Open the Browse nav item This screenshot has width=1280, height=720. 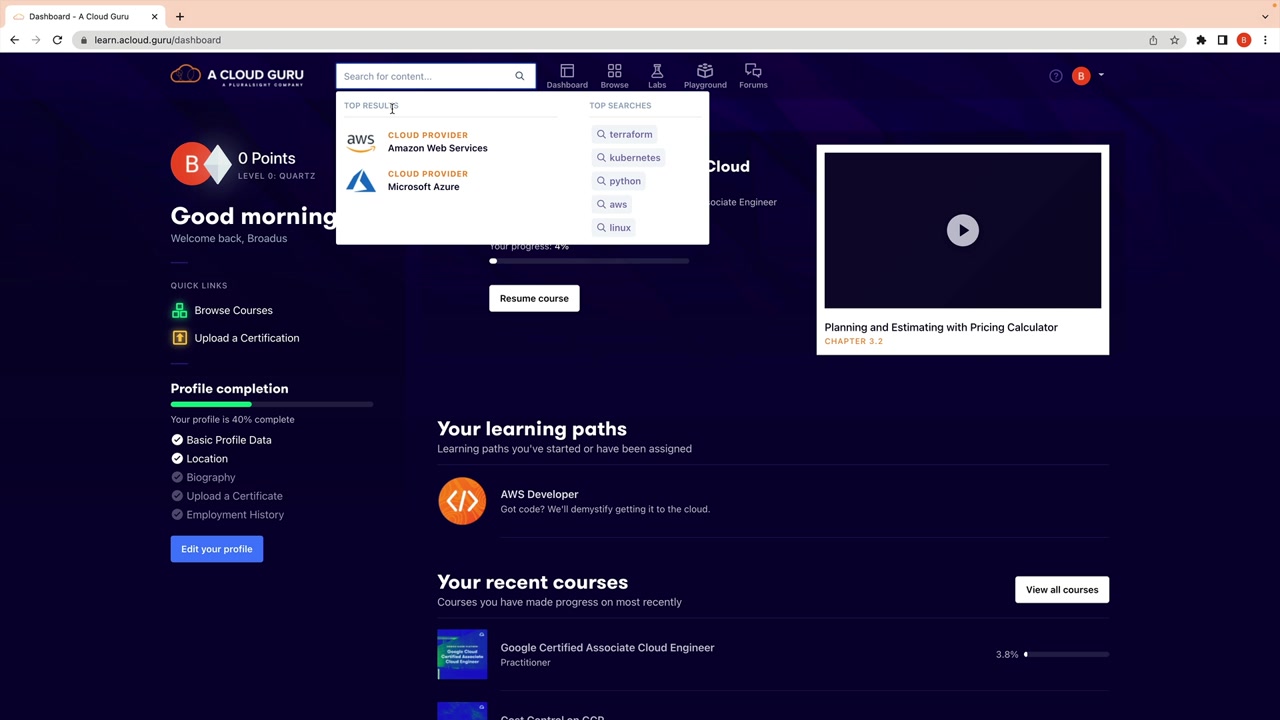click(614, 76)
